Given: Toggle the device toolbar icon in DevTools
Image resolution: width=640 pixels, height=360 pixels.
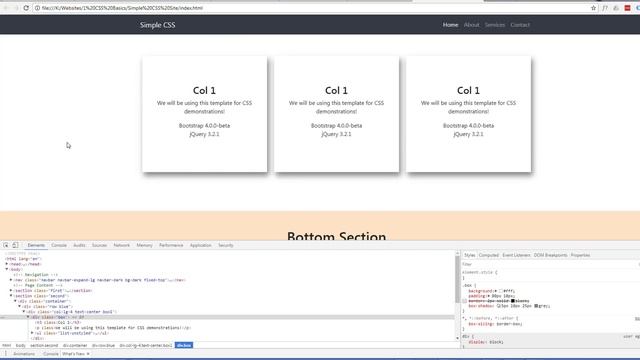Looking at the screenshot, I should pyautogui.click(x=15, y=245).
